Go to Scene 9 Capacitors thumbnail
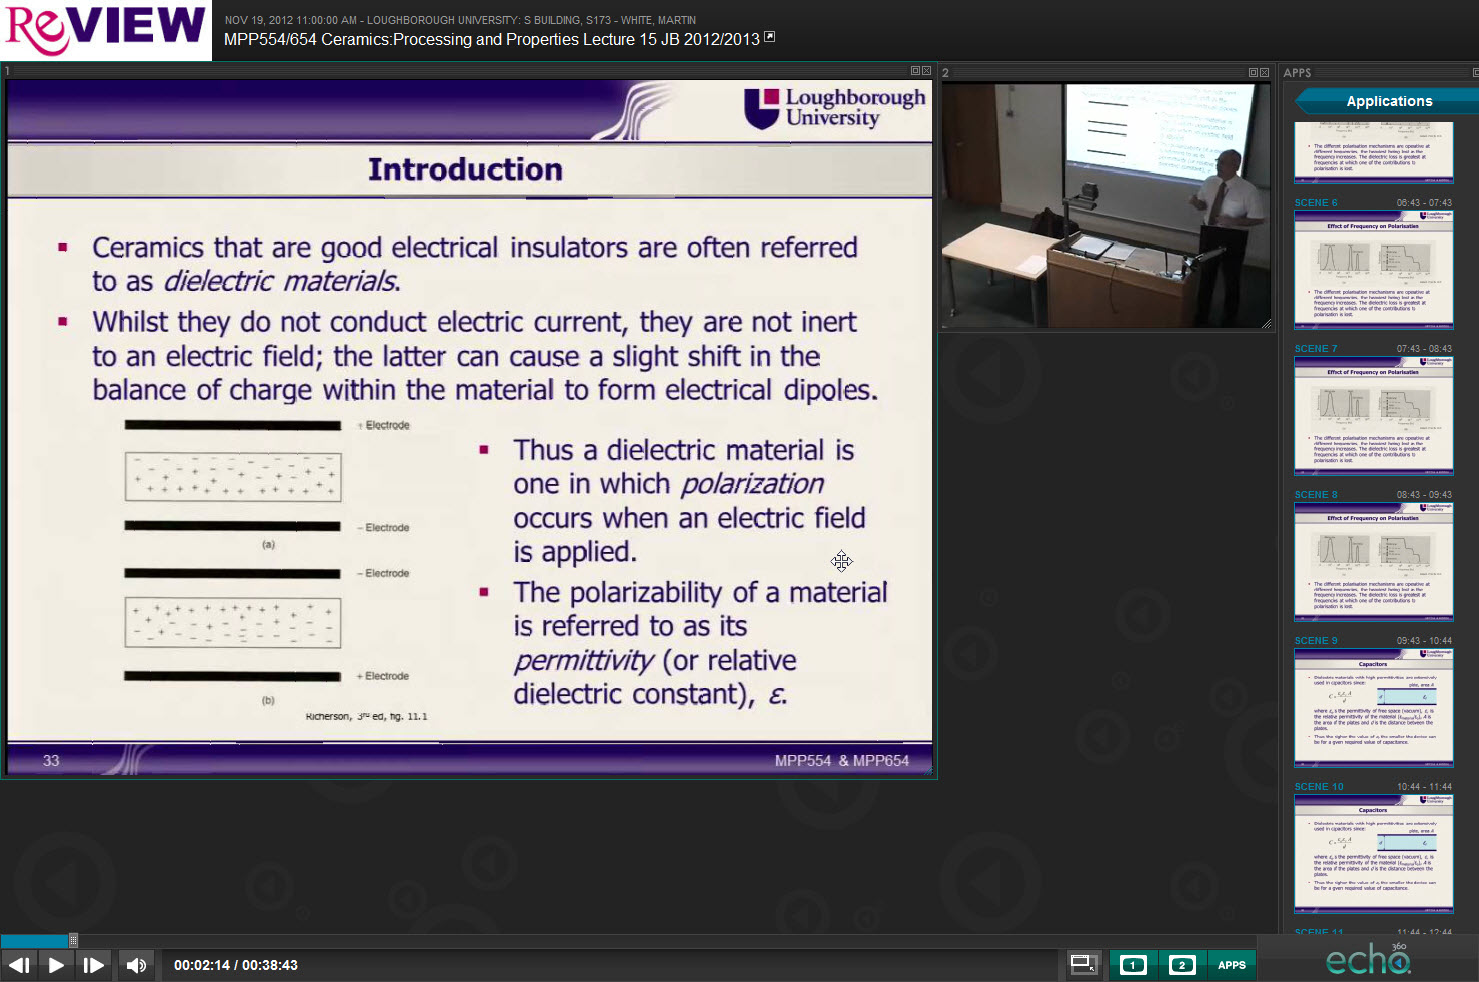This screenshot has width=1479, height=982. pyautogui.click(x=1373, y=707)
